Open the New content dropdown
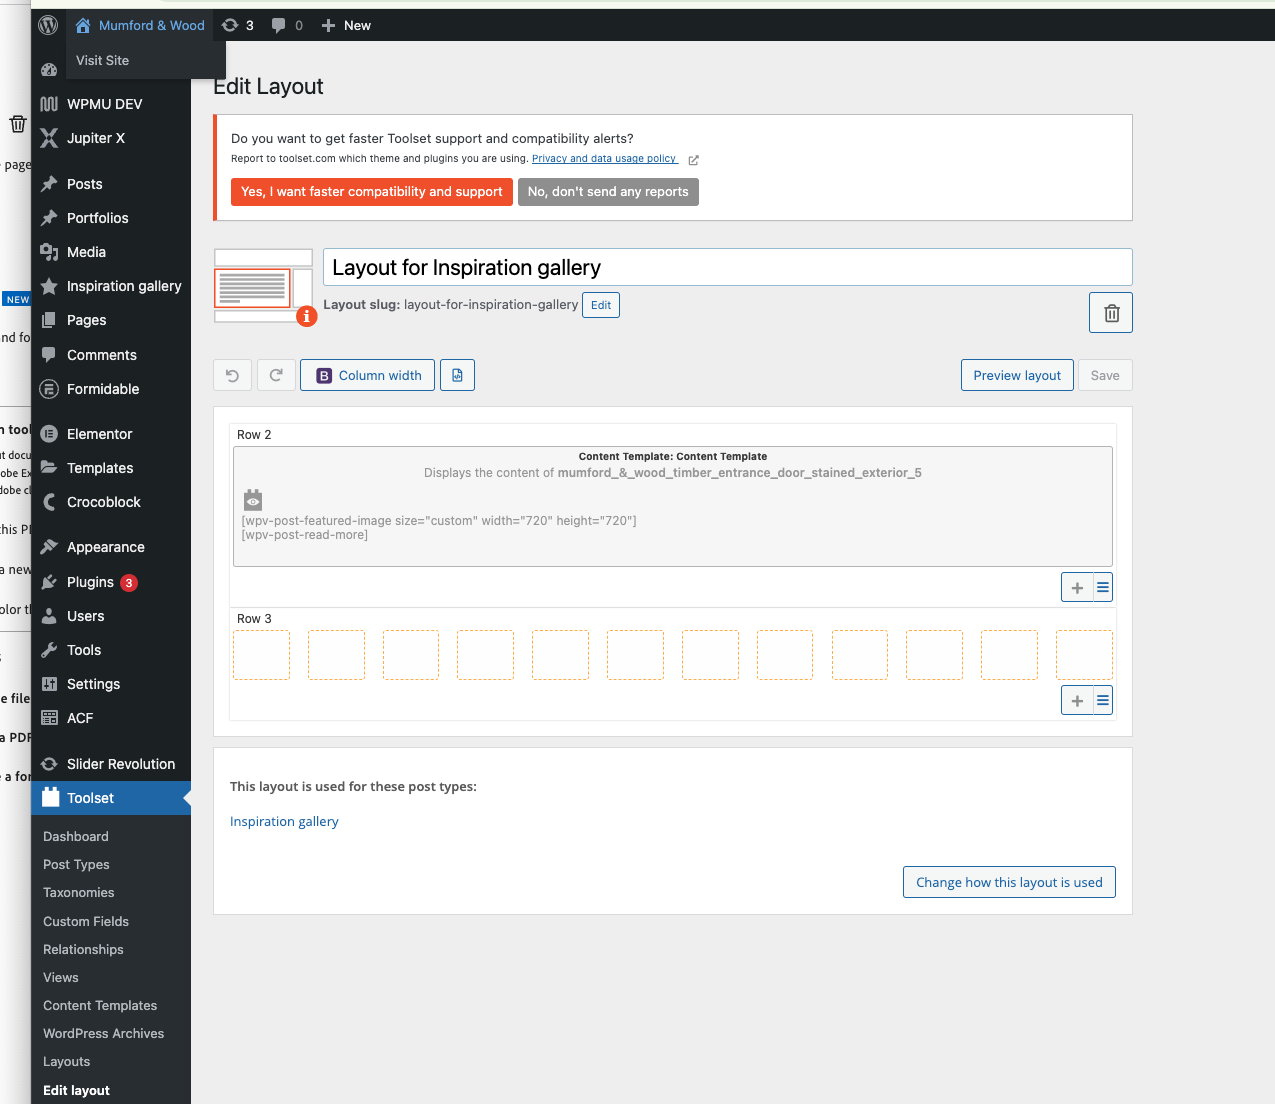The image size is (1275, 1104). coord(346,26)
